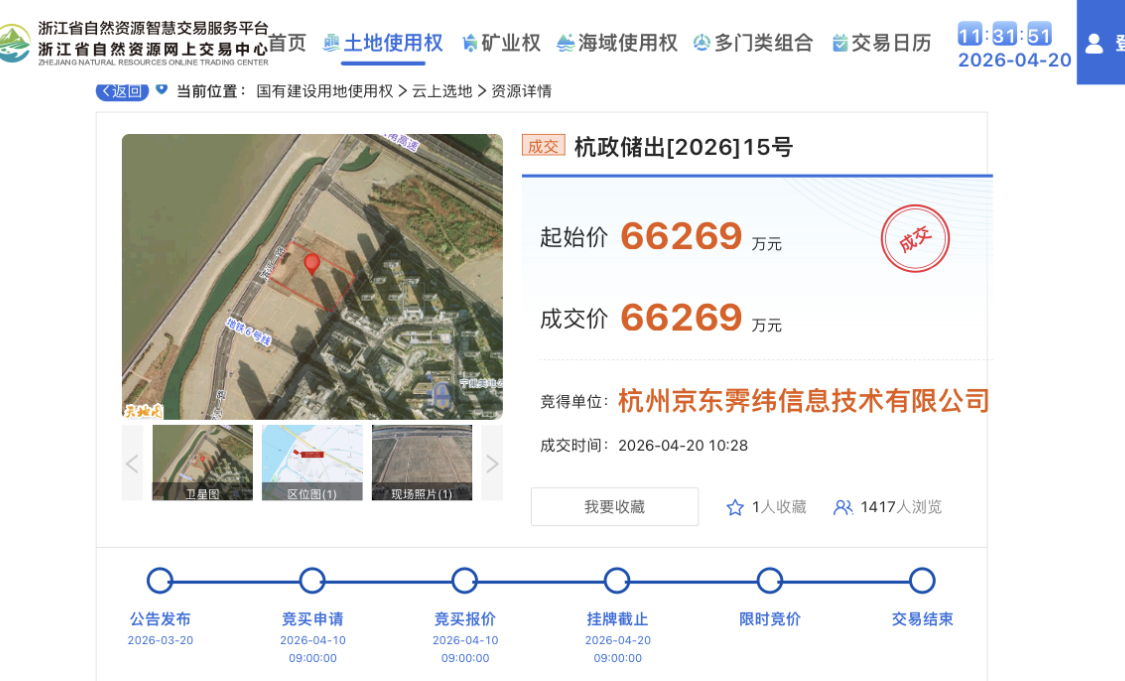Go to 海域使用权 section
Image resolution: width=1125 pixels, height=681 pixels.
tap(617, 43)
